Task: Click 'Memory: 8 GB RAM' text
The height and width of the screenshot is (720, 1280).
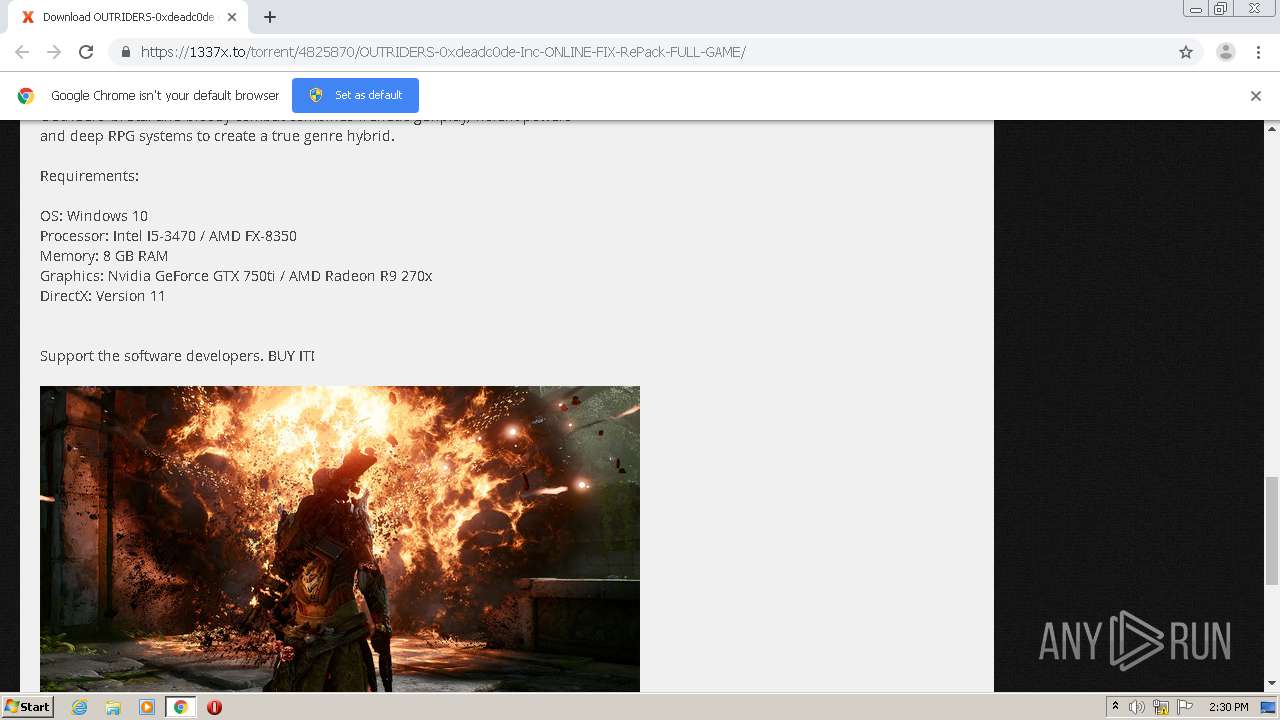Action: tap(104, 256)
